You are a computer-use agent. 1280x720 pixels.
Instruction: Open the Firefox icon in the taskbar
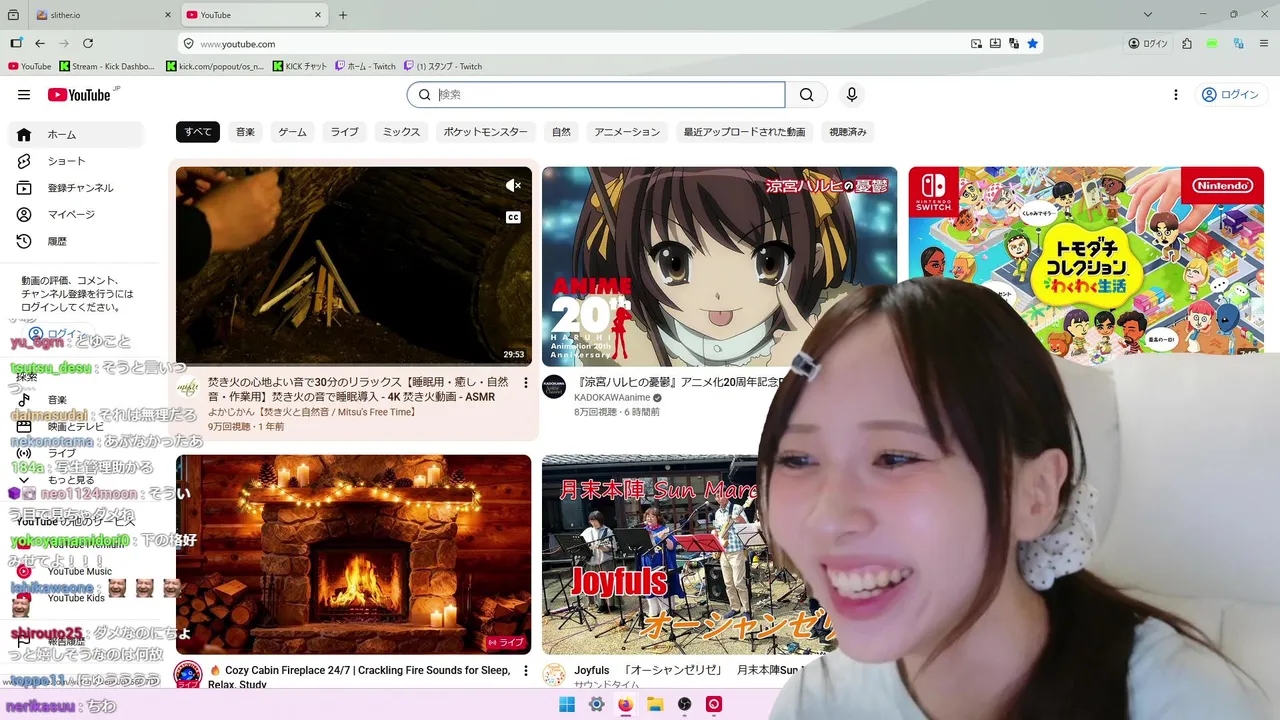[x=625, y=704]
